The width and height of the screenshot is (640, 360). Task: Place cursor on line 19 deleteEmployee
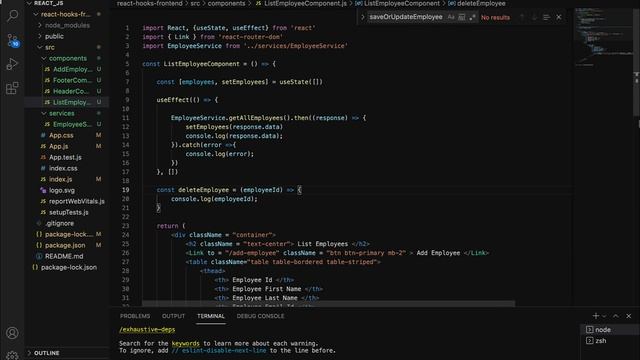click(x=204, y=190)
